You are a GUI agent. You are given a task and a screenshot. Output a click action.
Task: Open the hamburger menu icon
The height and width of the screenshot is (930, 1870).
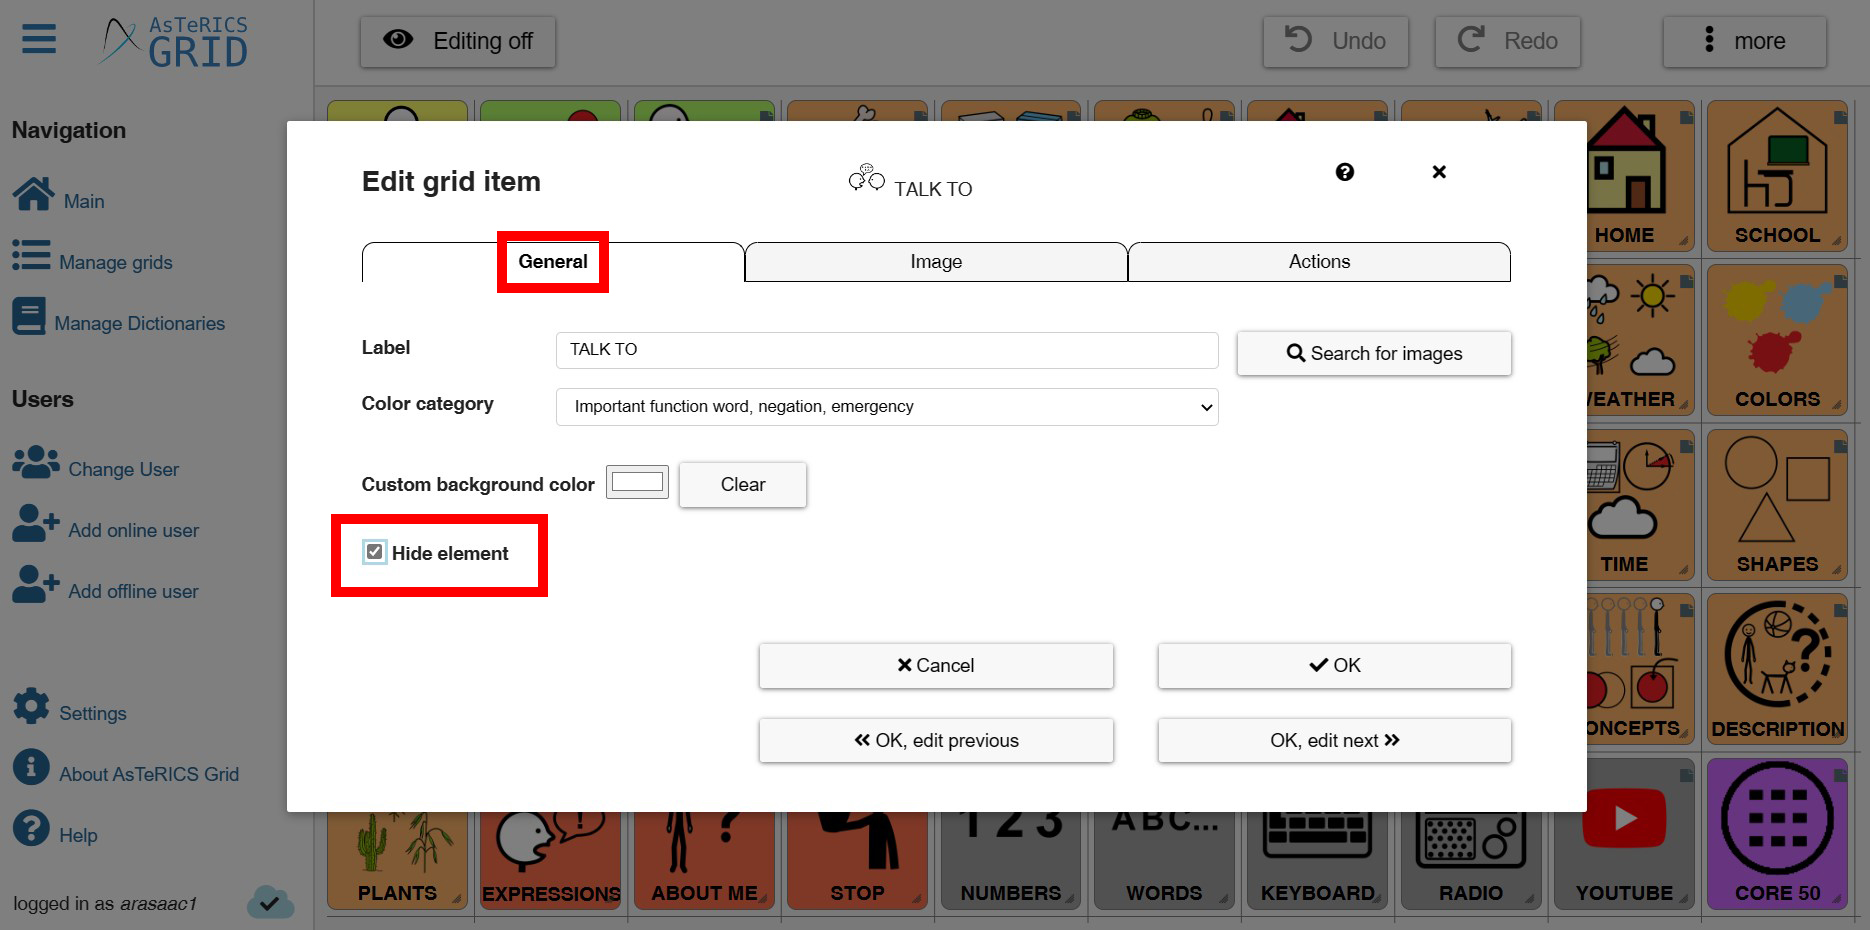[x=39, y=39]
